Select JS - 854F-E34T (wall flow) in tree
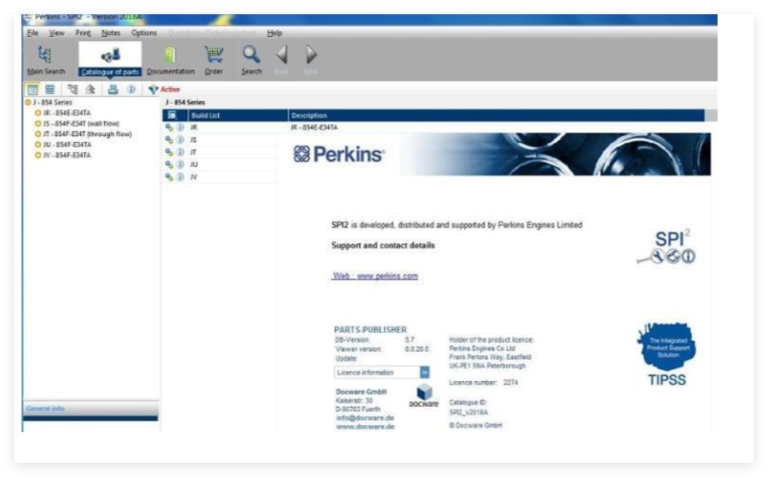The width and height of the screenshot is (768, 477). [81, 123]
